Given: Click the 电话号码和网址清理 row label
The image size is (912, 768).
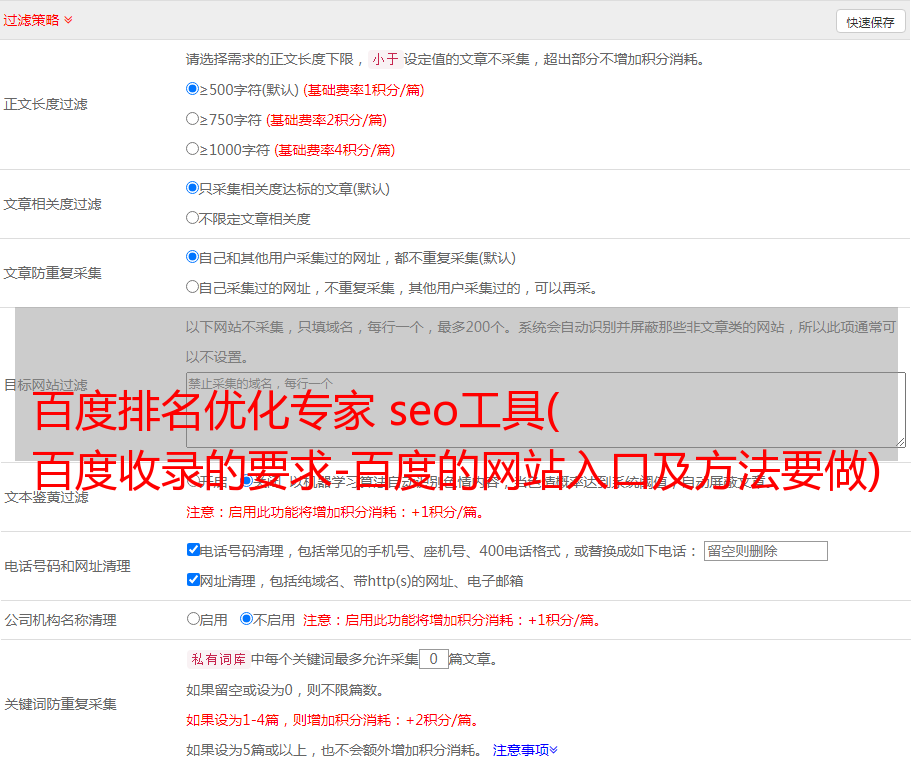Looking at the screenshot, I should pyautogui.click(x=67, y=566).
